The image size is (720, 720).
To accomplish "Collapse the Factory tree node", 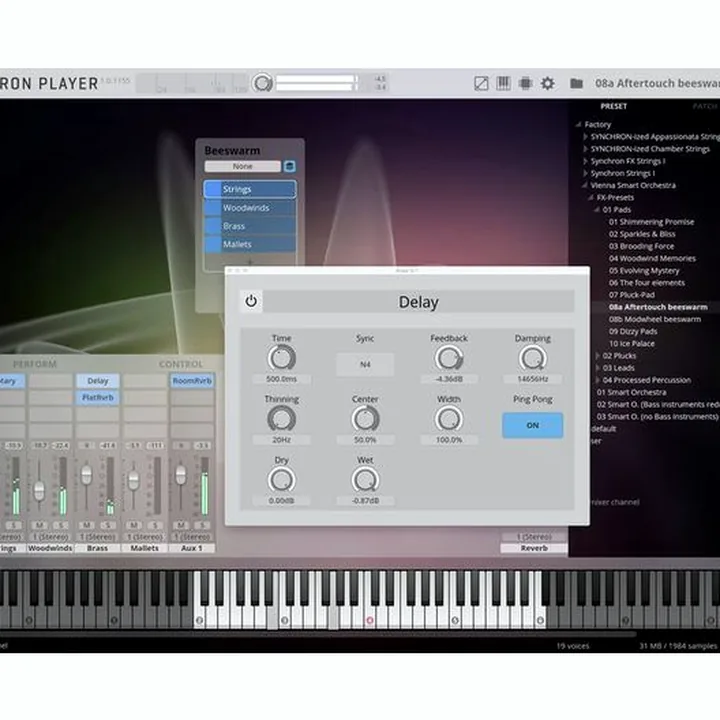I will (x=579, y=124).
